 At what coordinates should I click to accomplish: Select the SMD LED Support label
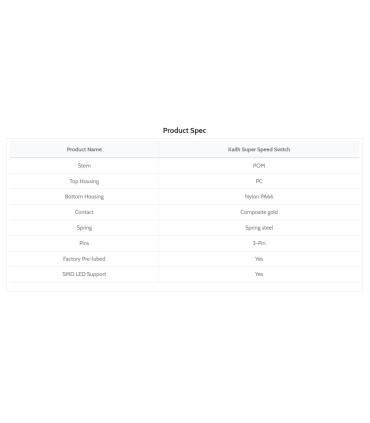tap(84, 274)
